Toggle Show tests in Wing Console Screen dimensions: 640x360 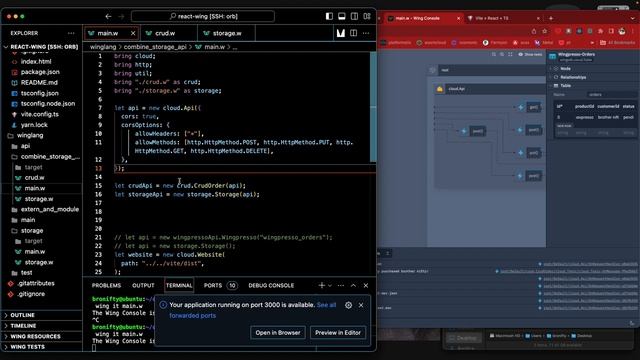pyautogui.click(x=530, y=54)
